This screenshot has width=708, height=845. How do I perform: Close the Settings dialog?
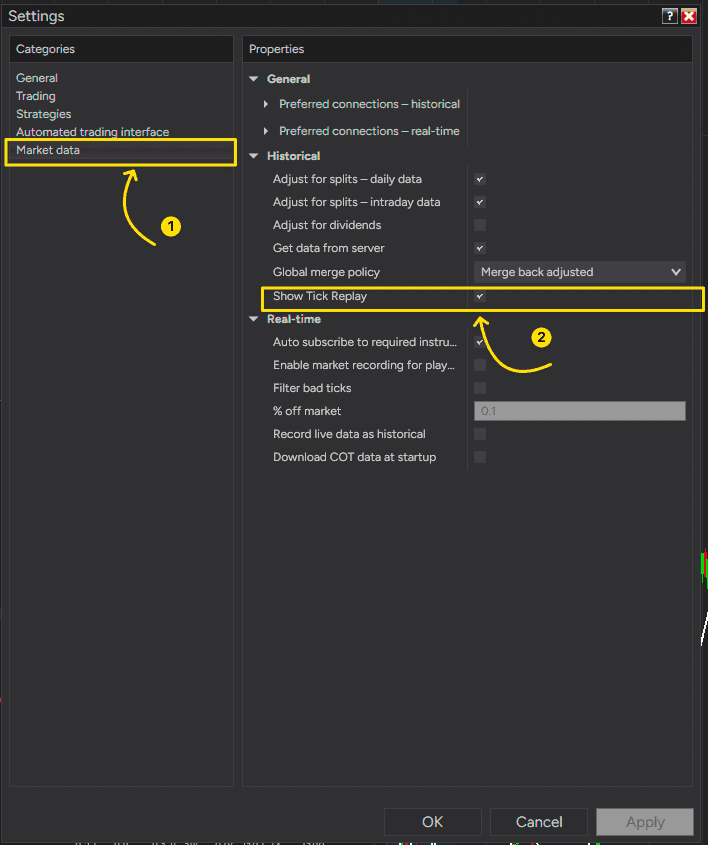point(689,16)
